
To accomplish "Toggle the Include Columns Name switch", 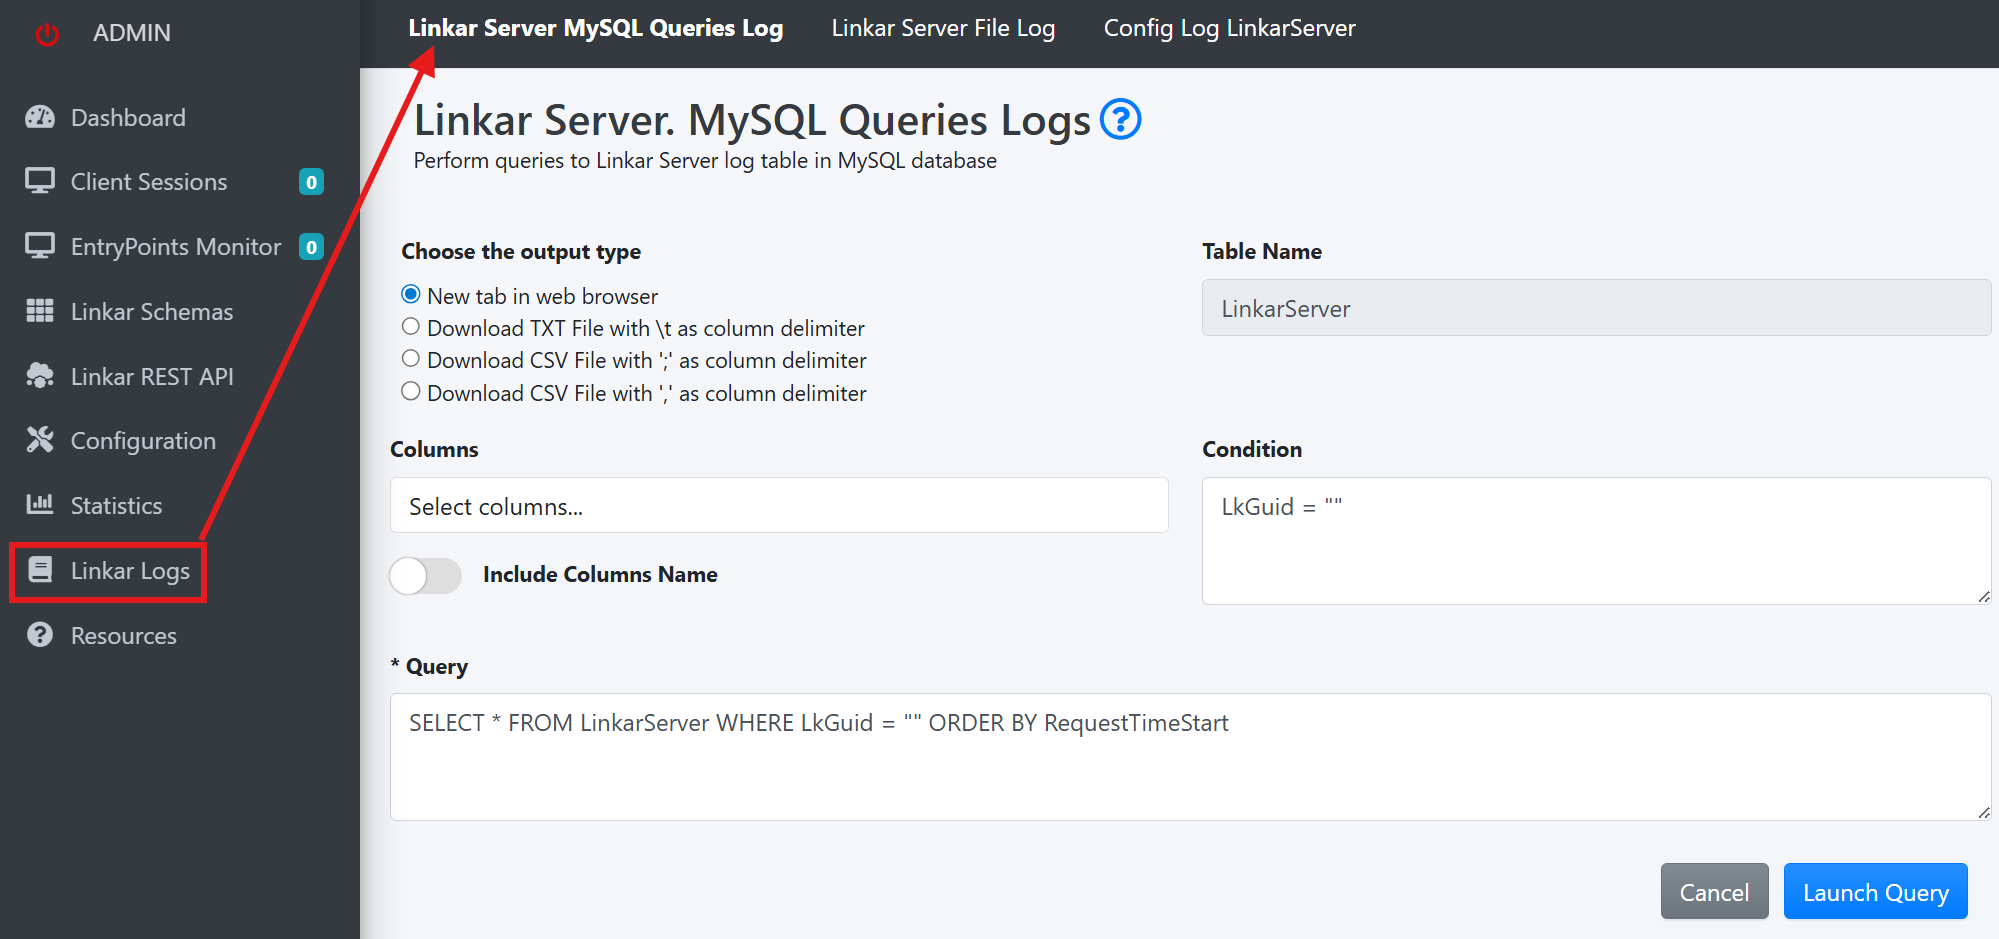I will [426, 576].
